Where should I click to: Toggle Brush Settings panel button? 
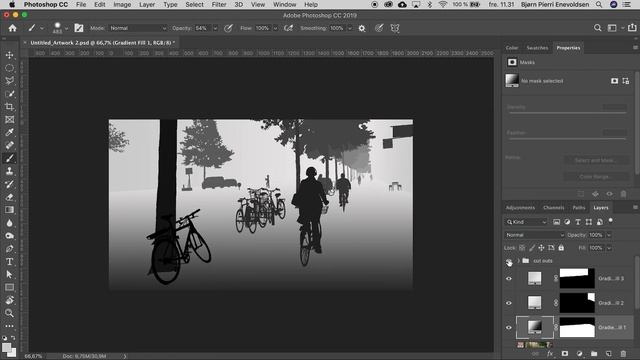(79, 28)
